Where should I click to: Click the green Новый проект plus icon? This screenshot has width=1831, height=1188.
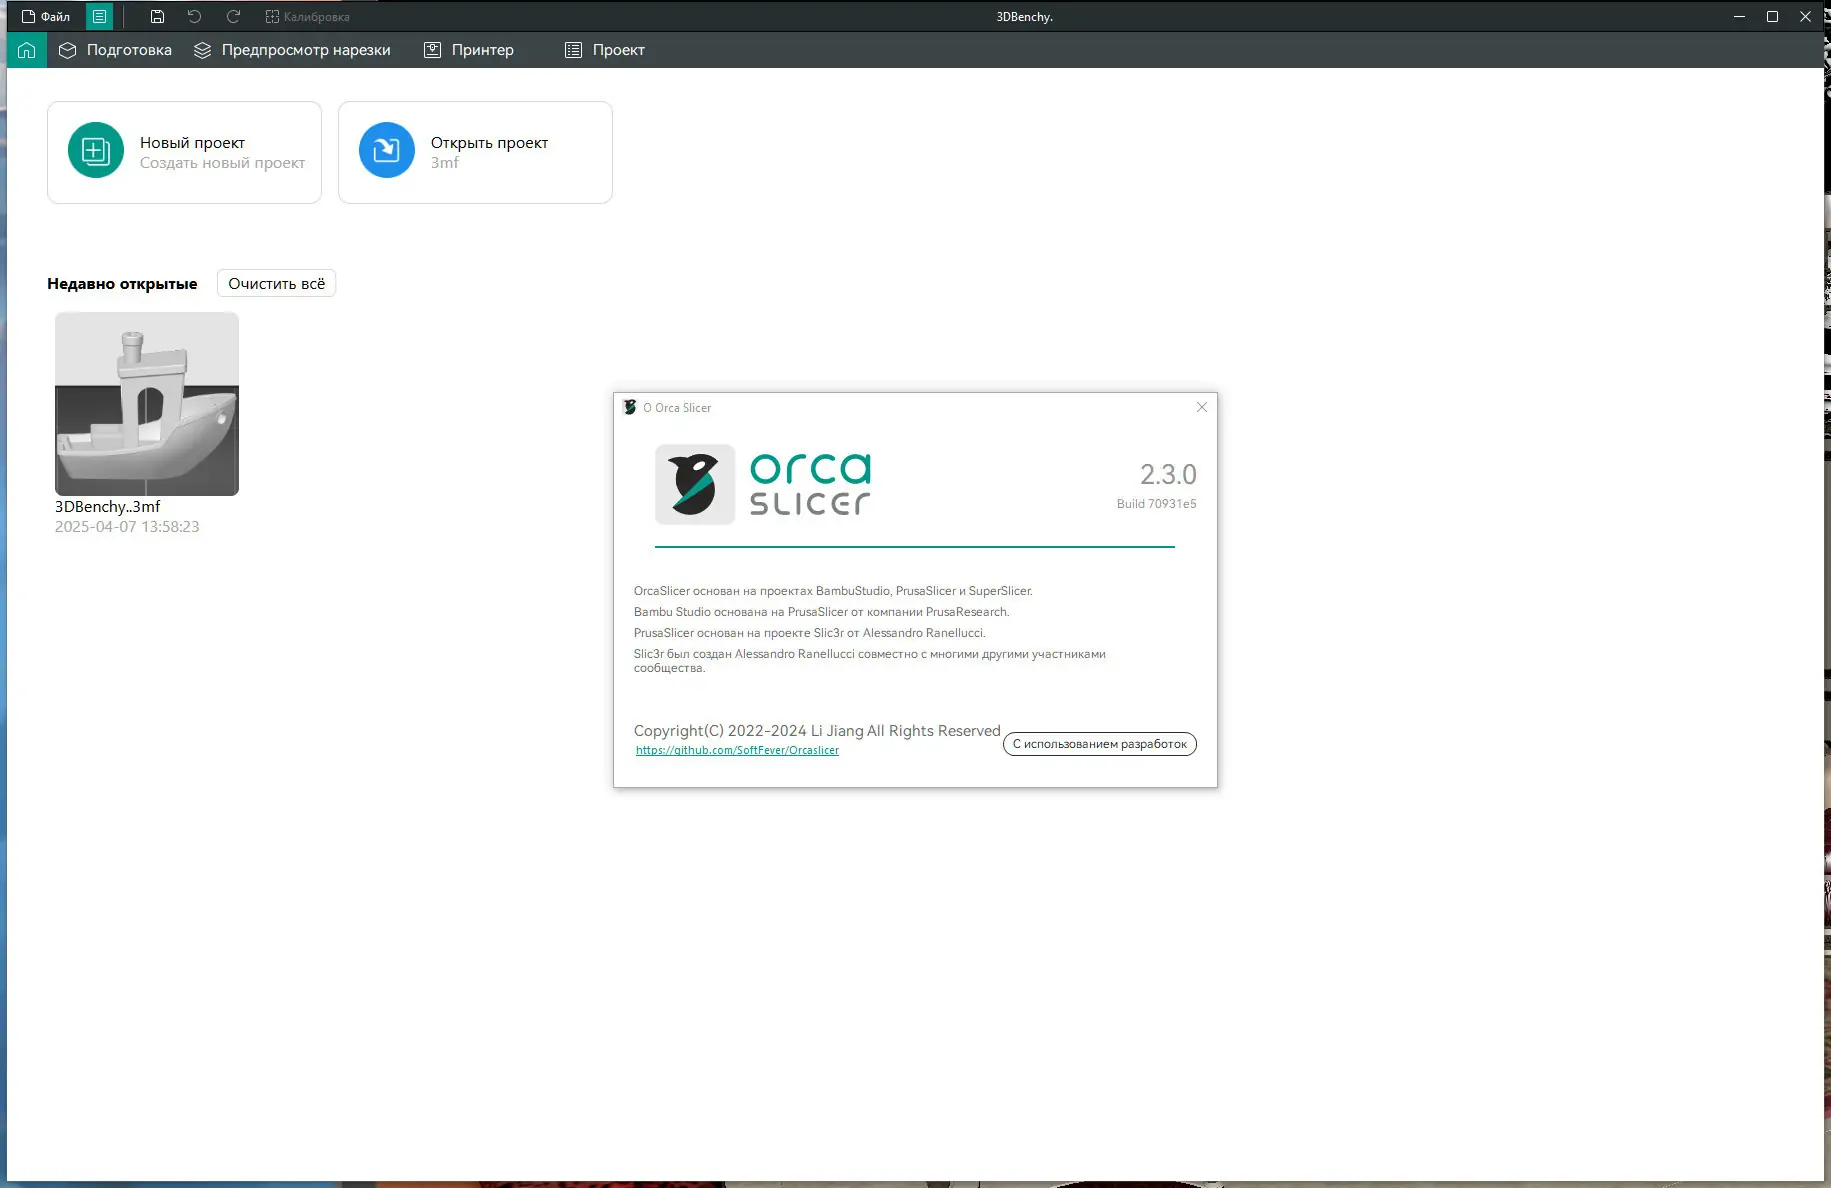point(94,151)
